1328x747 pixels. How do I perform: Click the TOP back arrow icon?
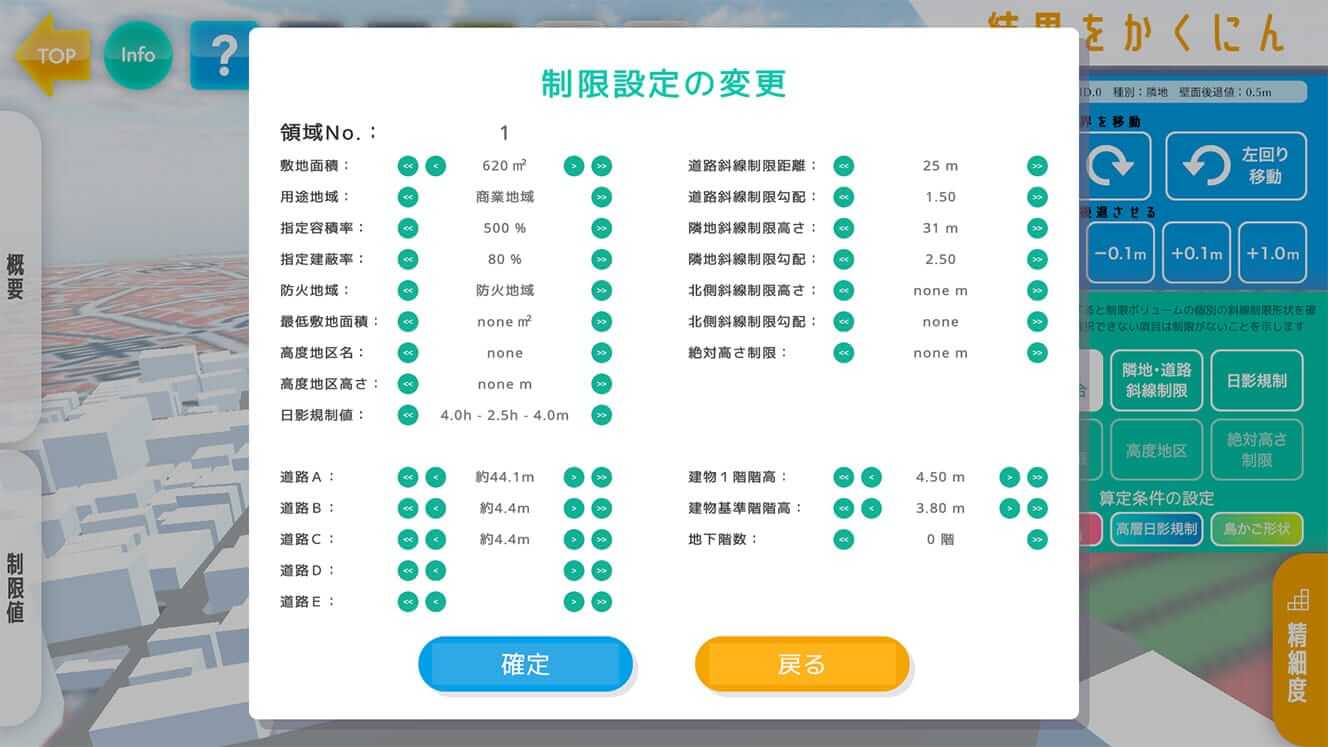coord(50,55)
